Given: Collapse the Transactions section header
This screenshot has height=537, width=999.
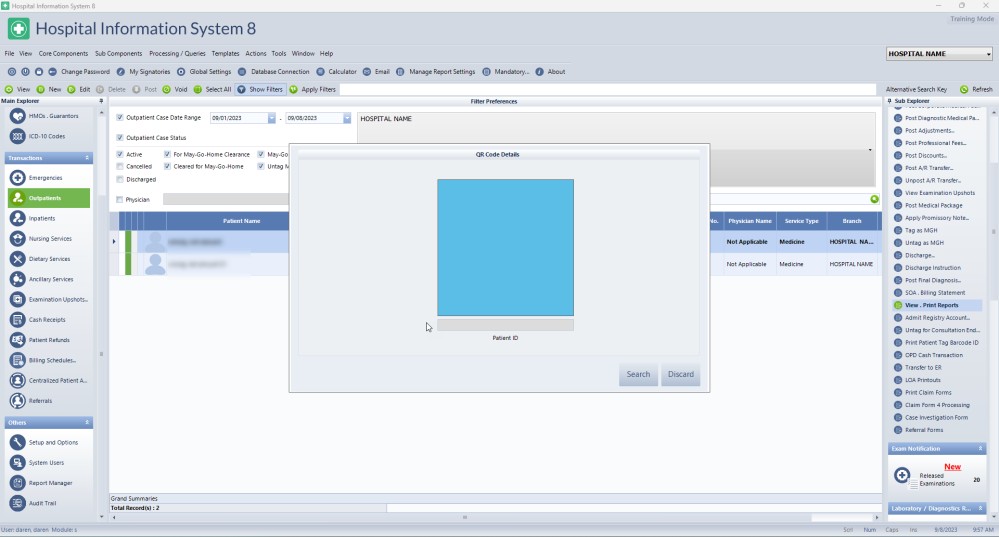Looking at the screenshot, I should 87,158.
